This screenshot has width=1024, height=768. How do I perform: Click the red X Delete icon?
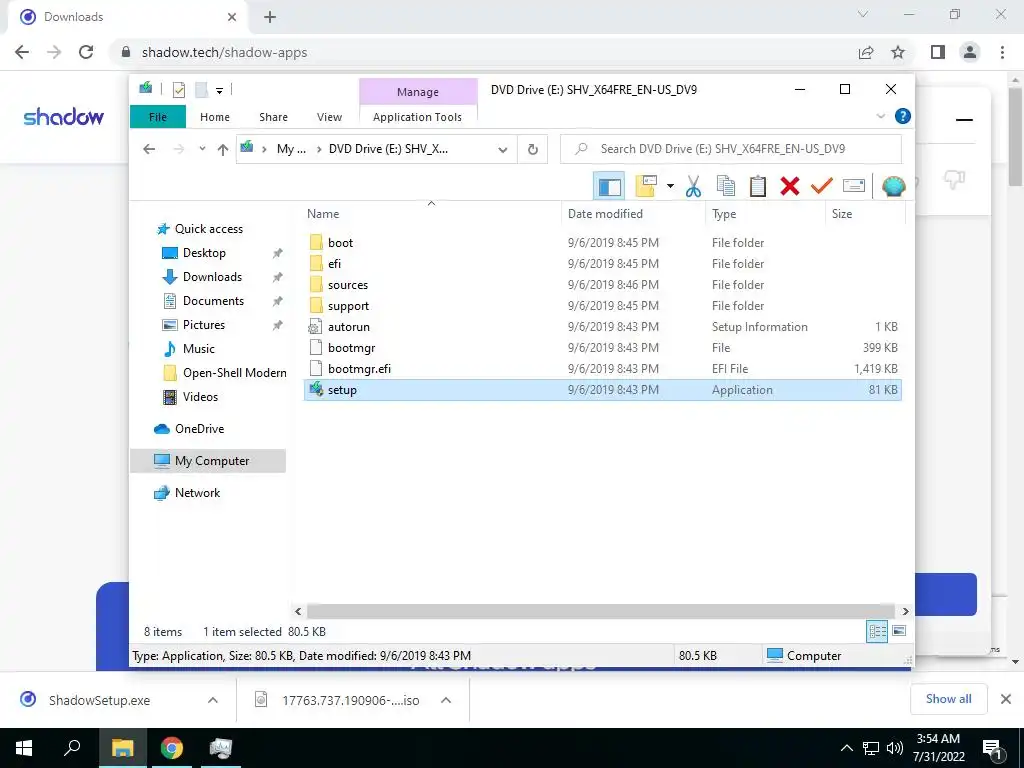[790, 187]
